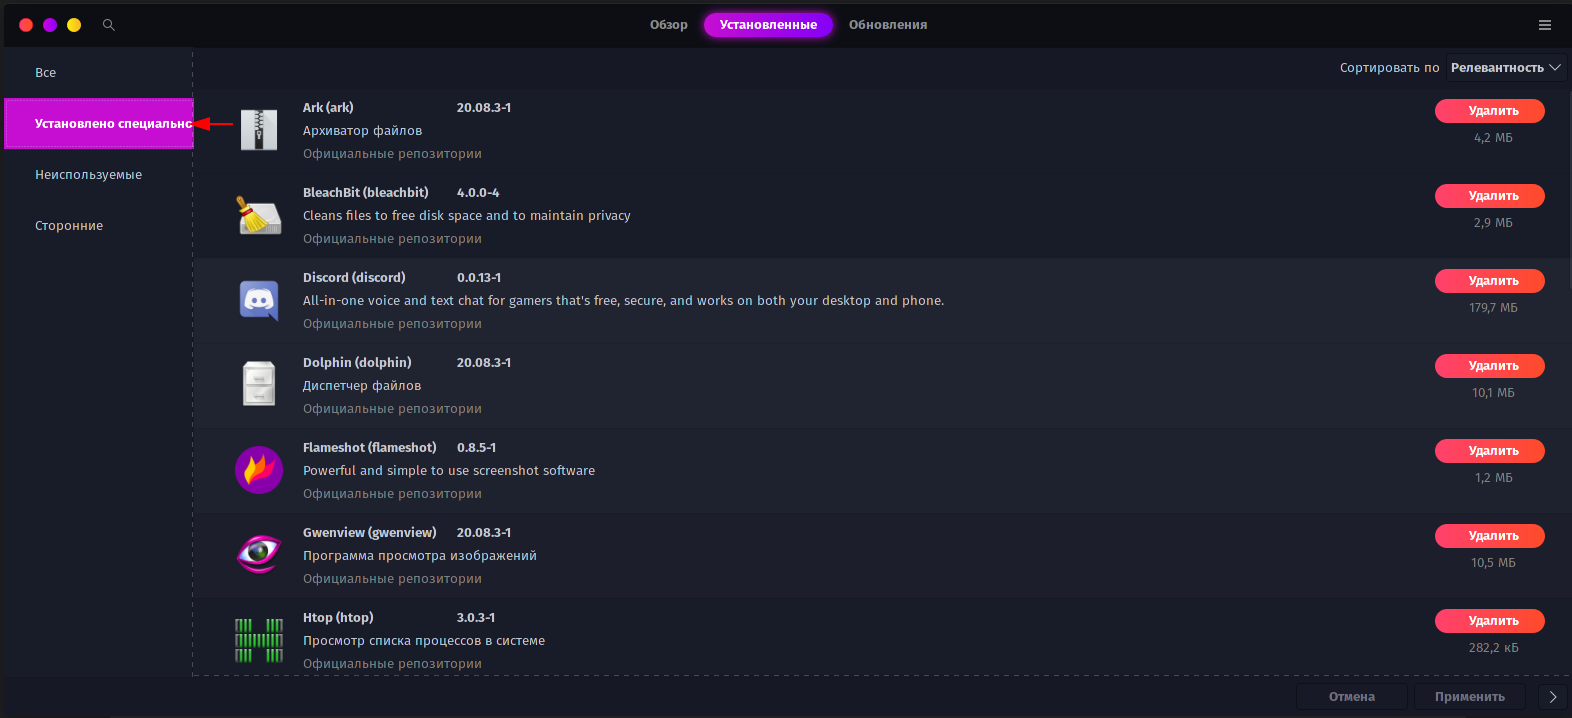The width and height of the screenshot is (1572, 718).
Task: Click the Ark (ark) package name
Action: 328,108
